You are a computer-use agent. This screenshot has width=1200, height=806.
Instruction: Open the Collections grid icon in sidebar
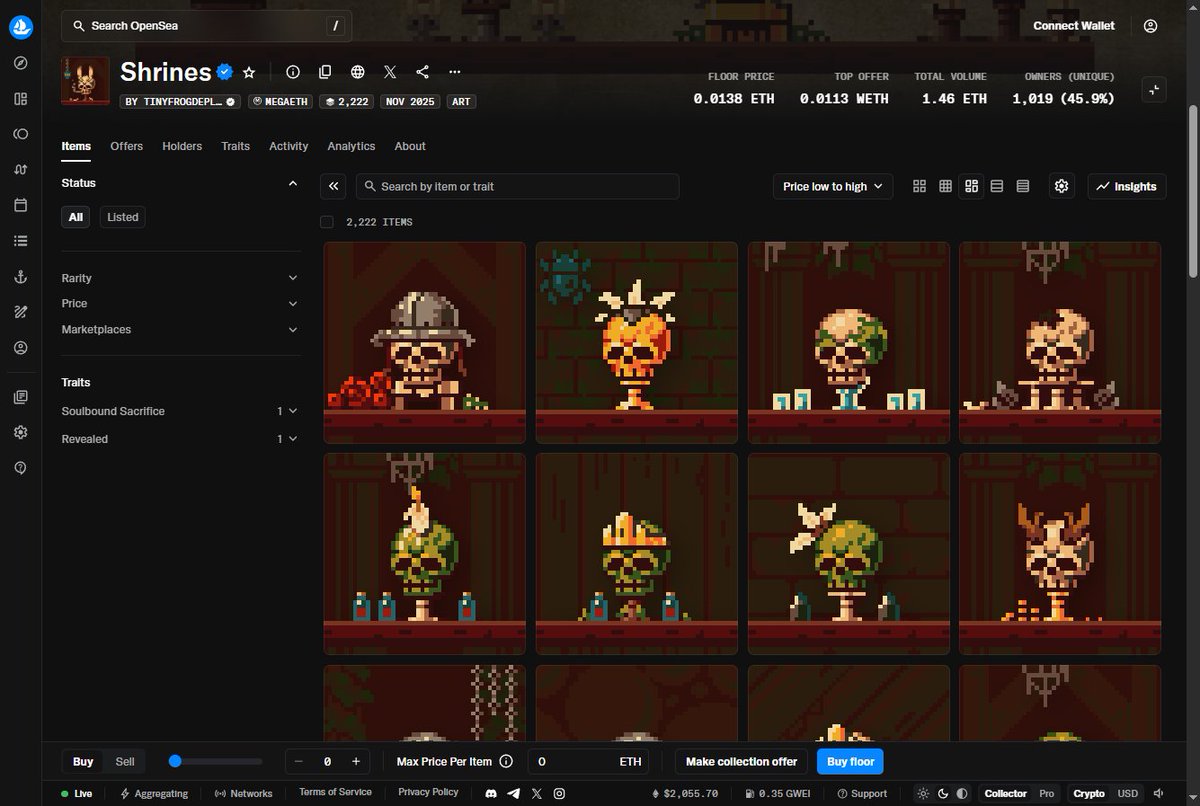tap(21, 98)
